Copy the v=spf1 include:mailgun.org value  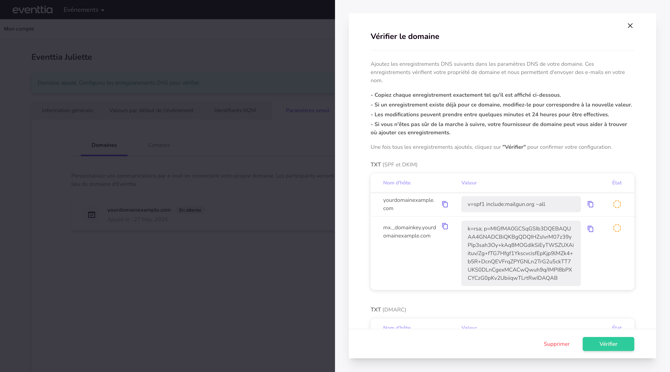(x=590, y=204)
